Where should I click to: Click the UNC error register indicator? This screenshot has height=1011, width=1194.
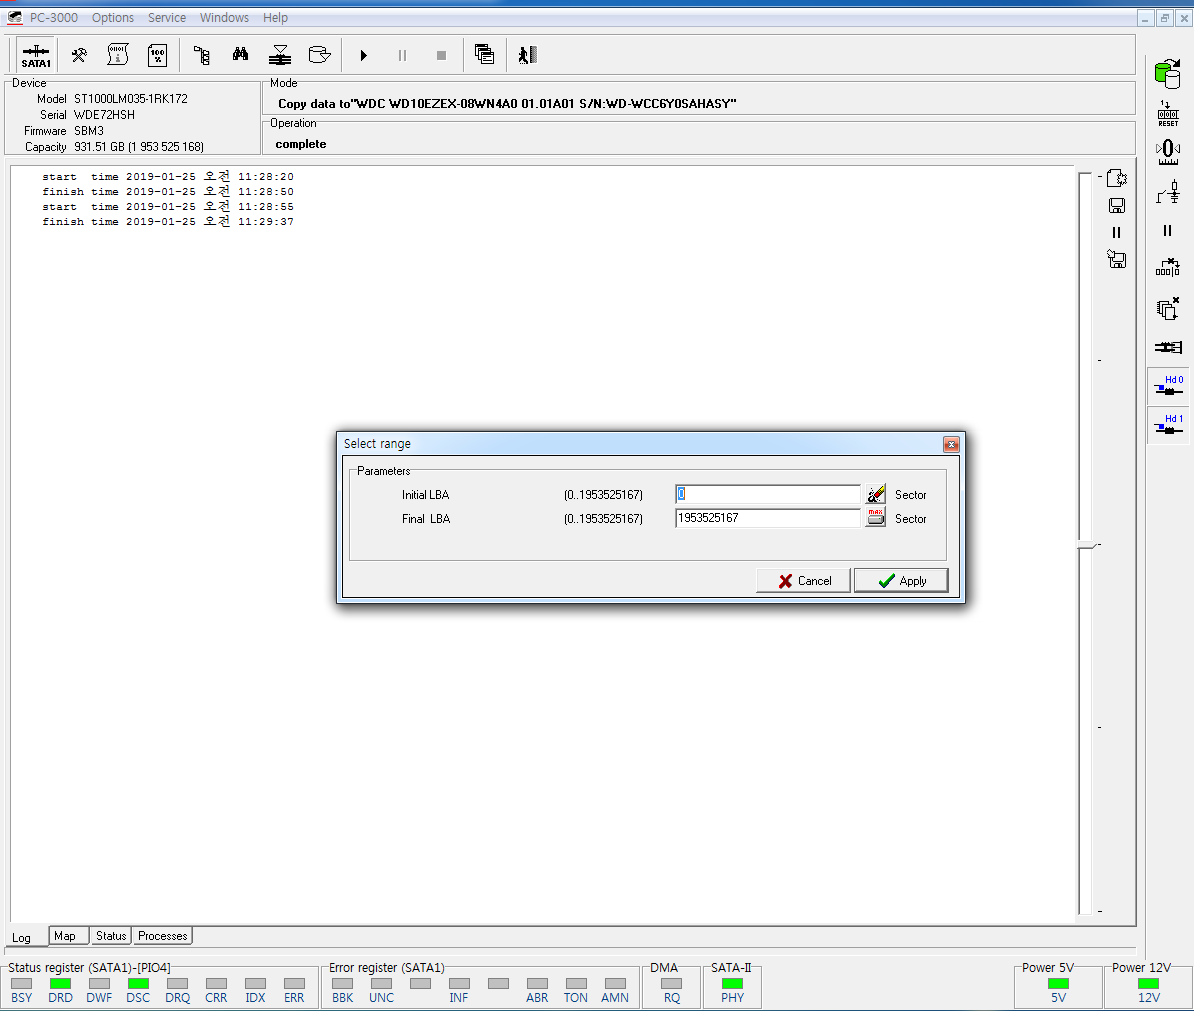coord(381,983)
